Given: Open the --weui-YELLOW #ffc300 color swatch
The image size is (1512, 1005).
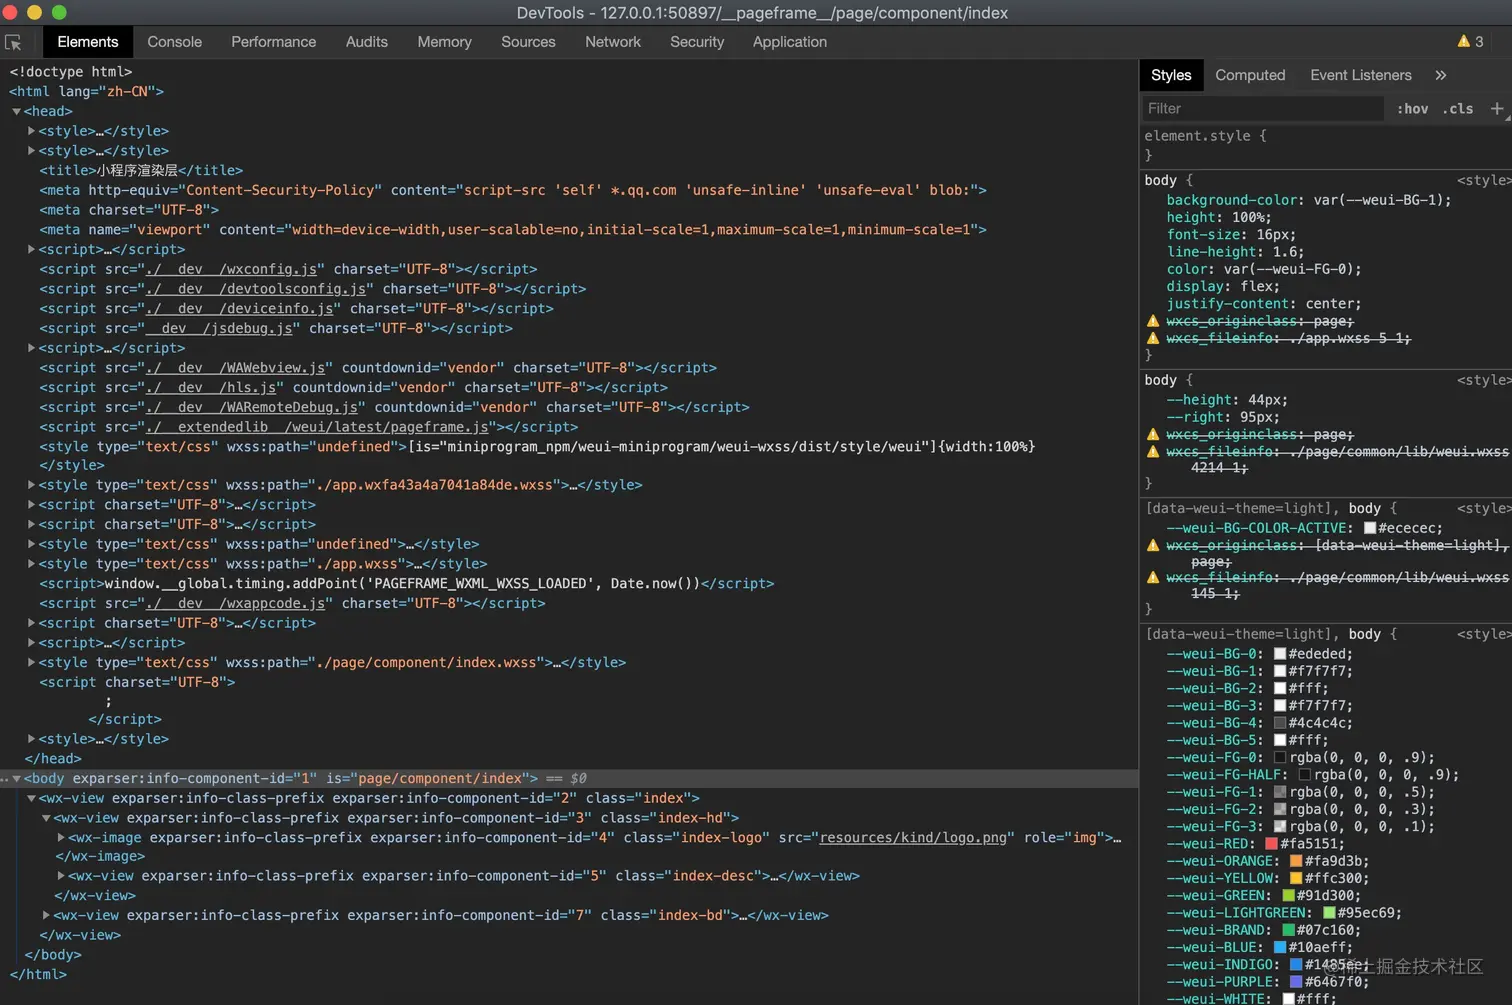Looking at the screenshot, I should 1296,878.
